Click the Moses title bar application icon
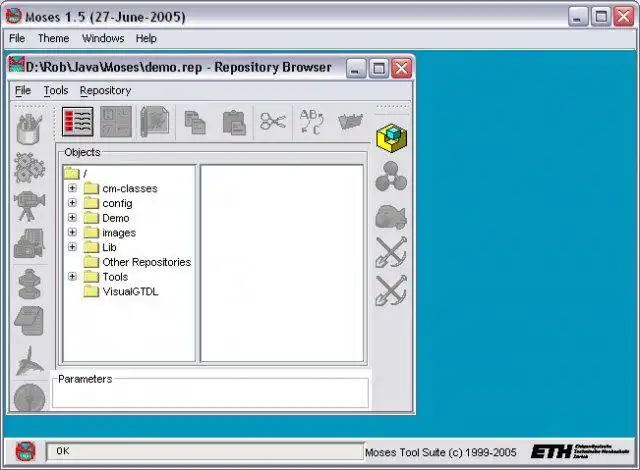This screenshot has height=470, width=640. pyautogui.click(x=13, y=16)
